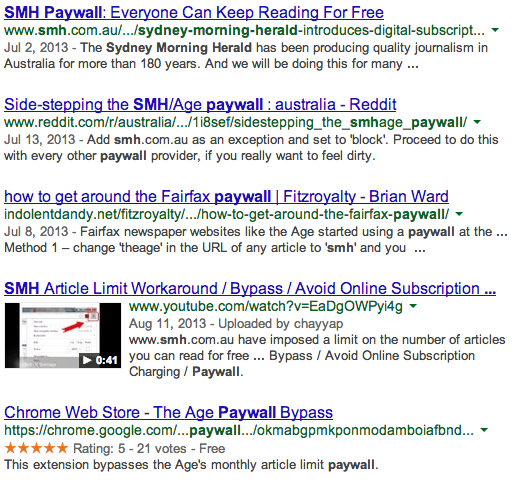The width and height of the screenshot is (516, 484).
Task: Open SMH Article Limit Workaround YouTube result
Action: tap(250, 289)
